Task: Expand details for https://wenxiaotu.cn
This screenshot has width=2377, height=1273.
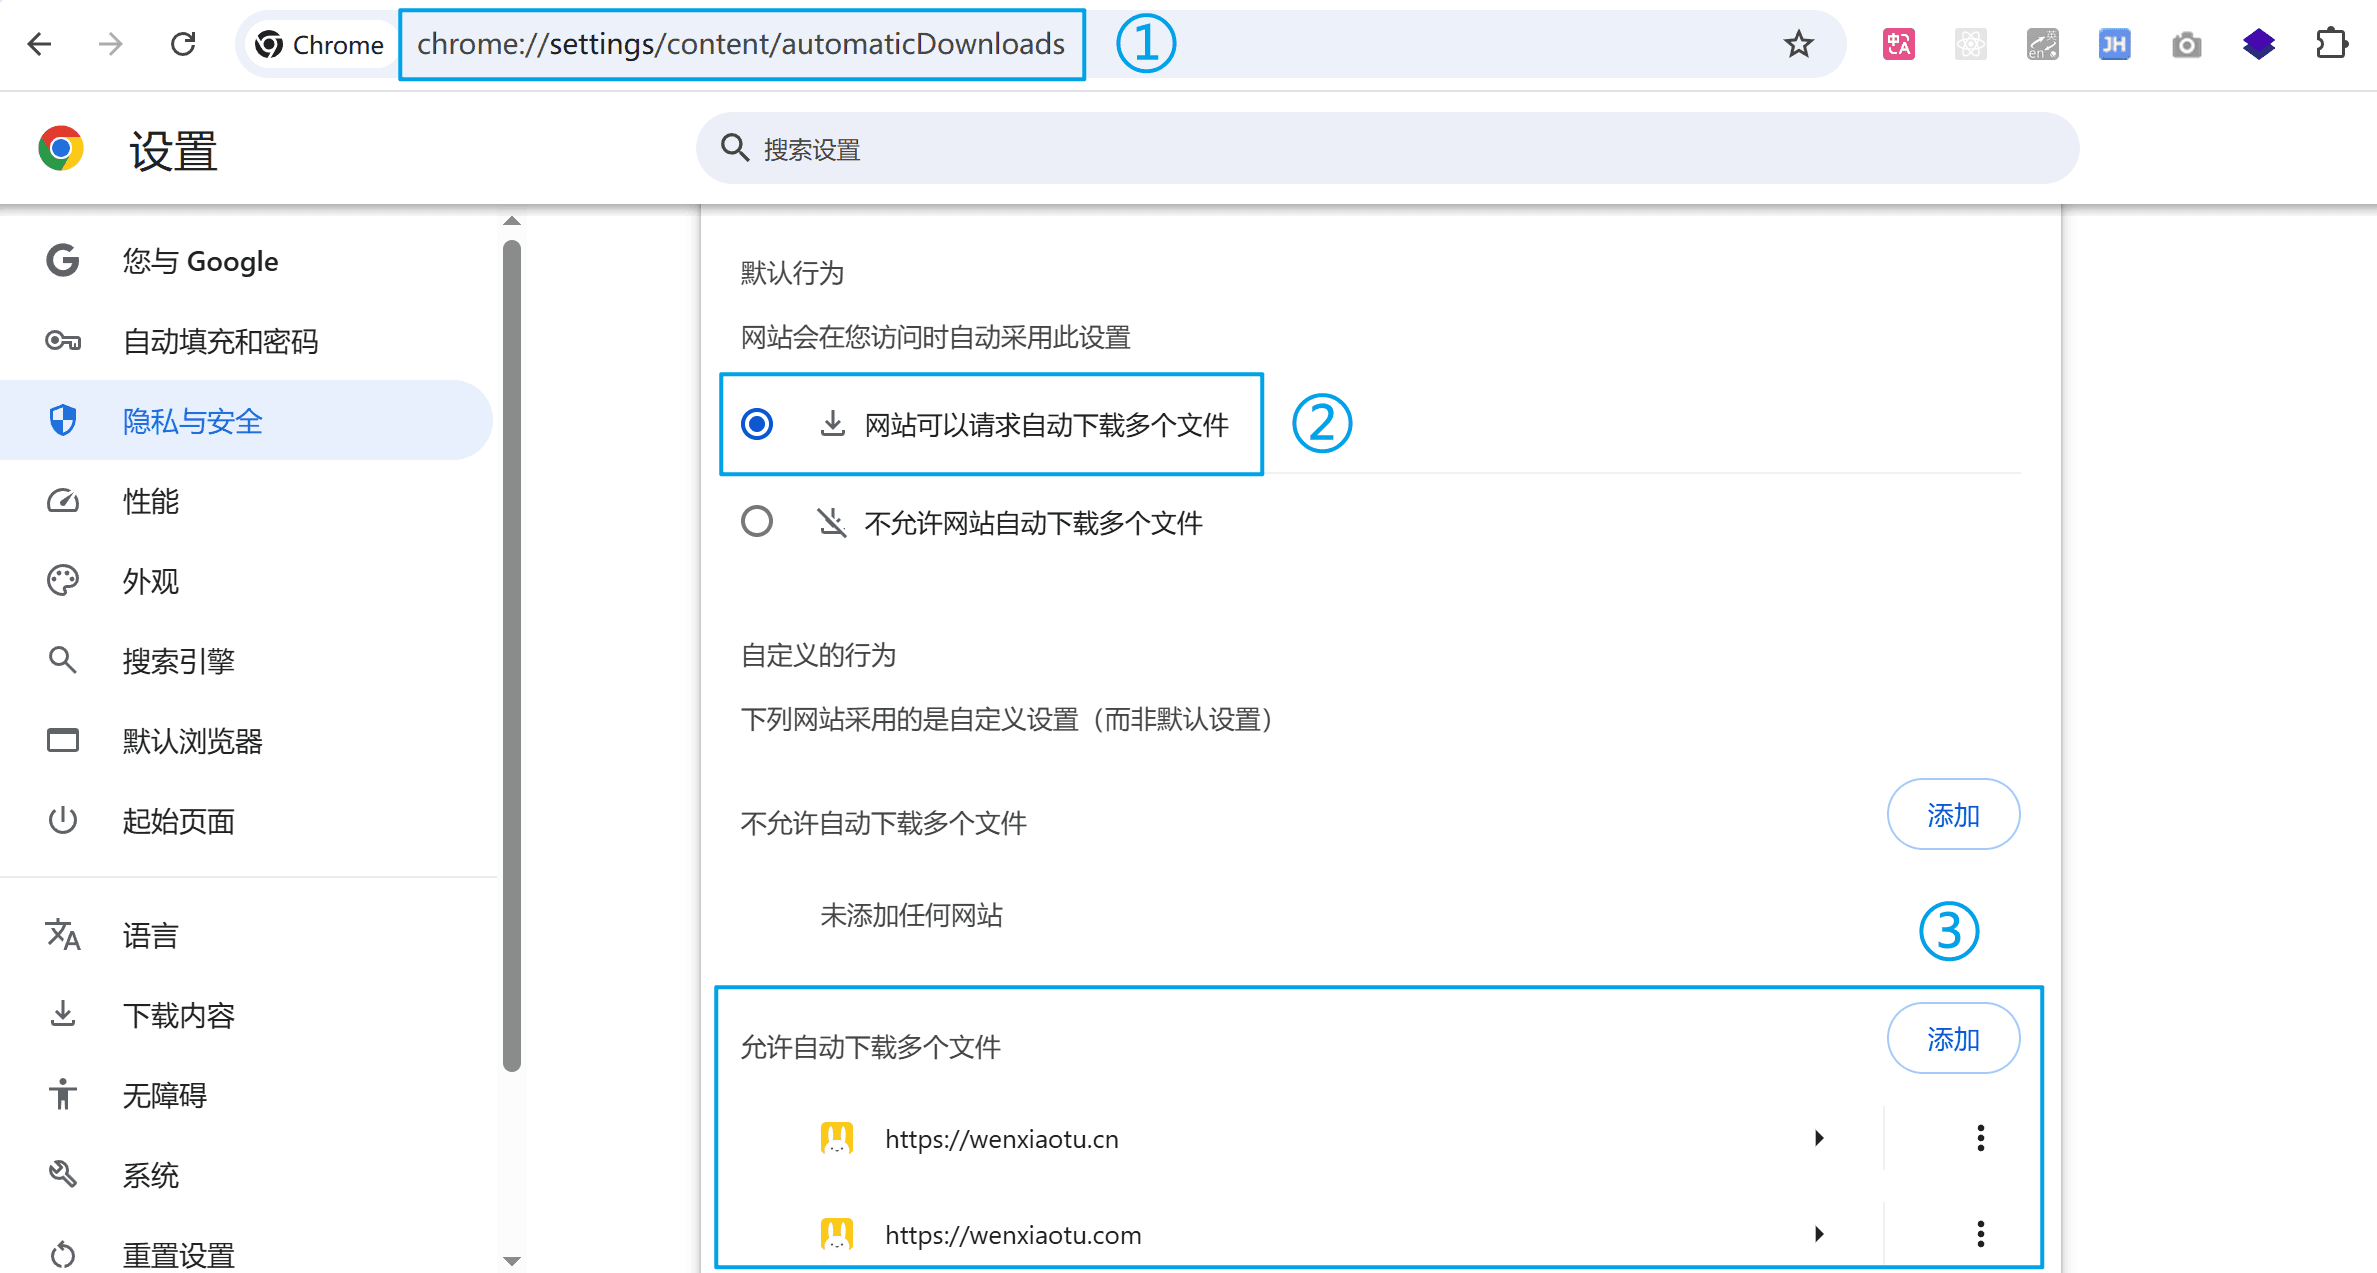Action: 1818,1138
